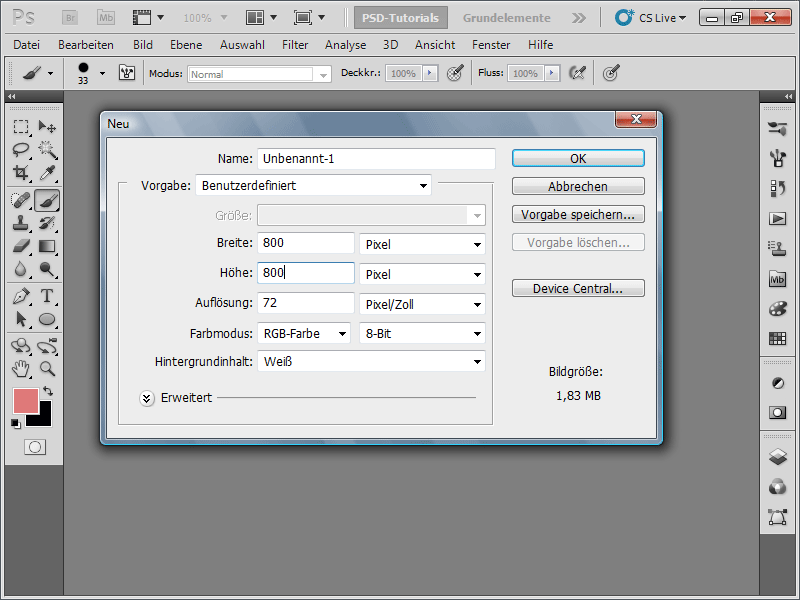Open the RGB-Farbe color mode dropdown
This screenshot has width=800, height=600.
point(304,334)
